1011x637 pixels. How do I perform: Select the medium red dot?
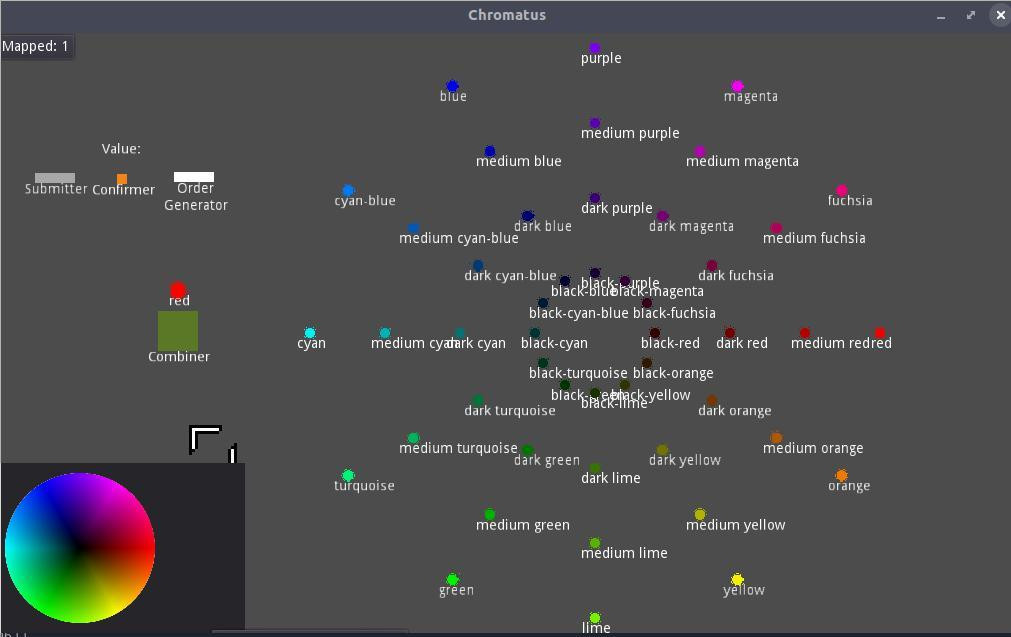tap(805, 333)
